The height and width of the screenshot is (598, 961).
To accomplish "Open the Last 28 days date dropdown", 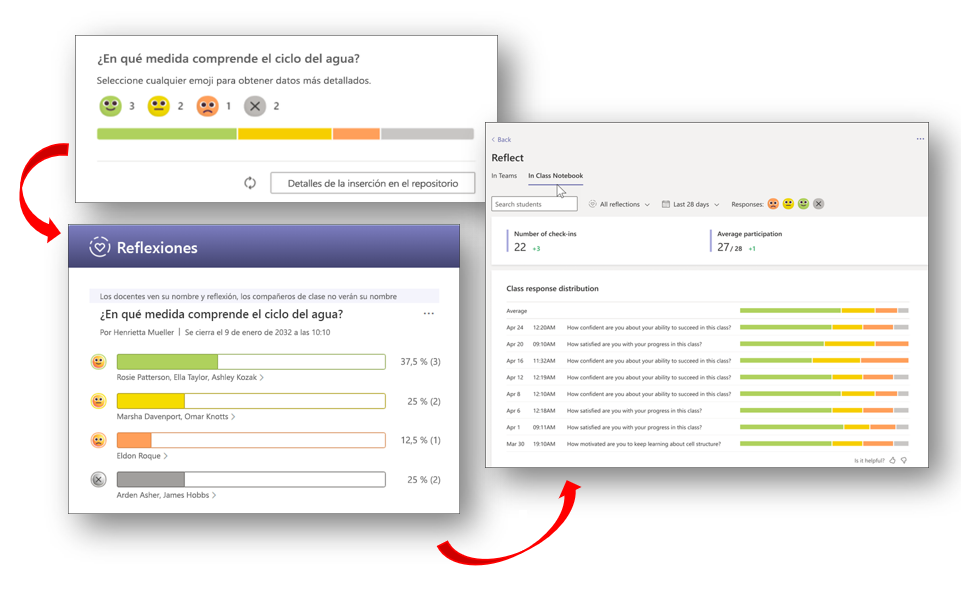I will pyautogui.click(x=690, y=204).
